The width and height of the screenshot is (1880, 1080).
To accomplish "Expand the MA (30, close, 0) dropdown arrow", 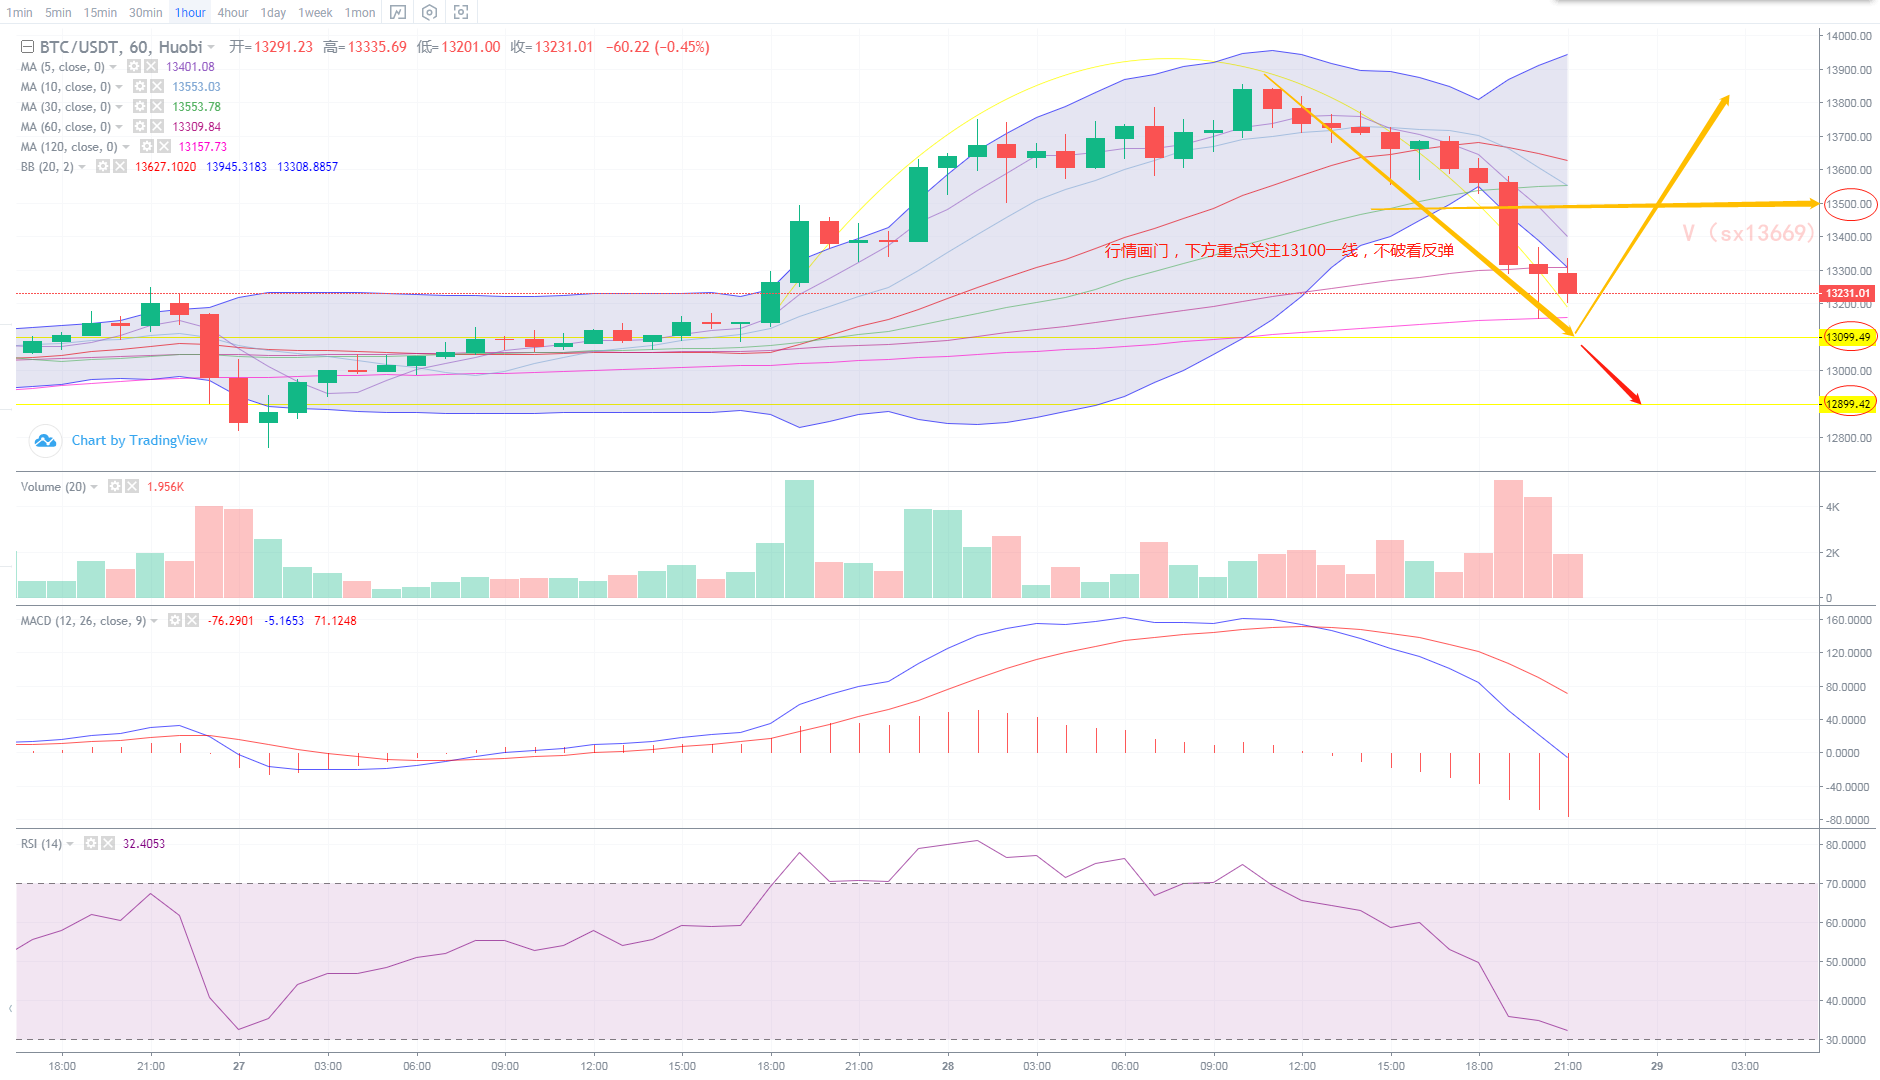I will coord(120,107).
